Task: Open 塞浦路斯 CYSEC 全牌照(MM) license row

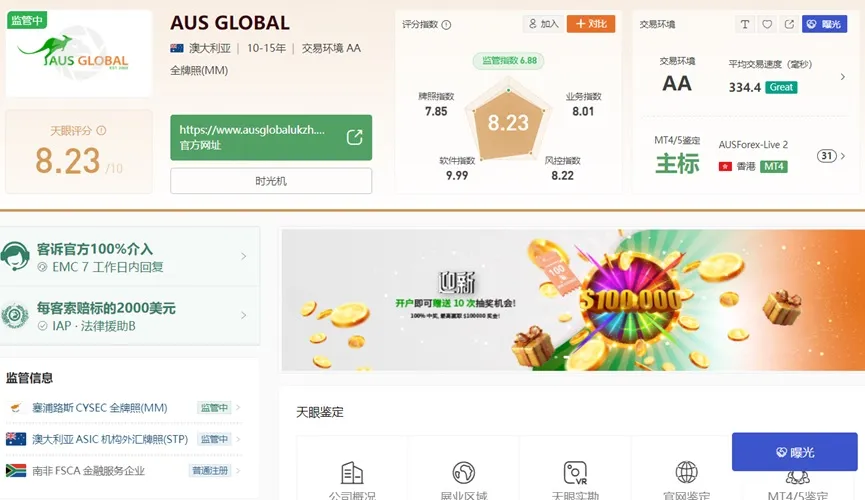Action: pos(124,408)
